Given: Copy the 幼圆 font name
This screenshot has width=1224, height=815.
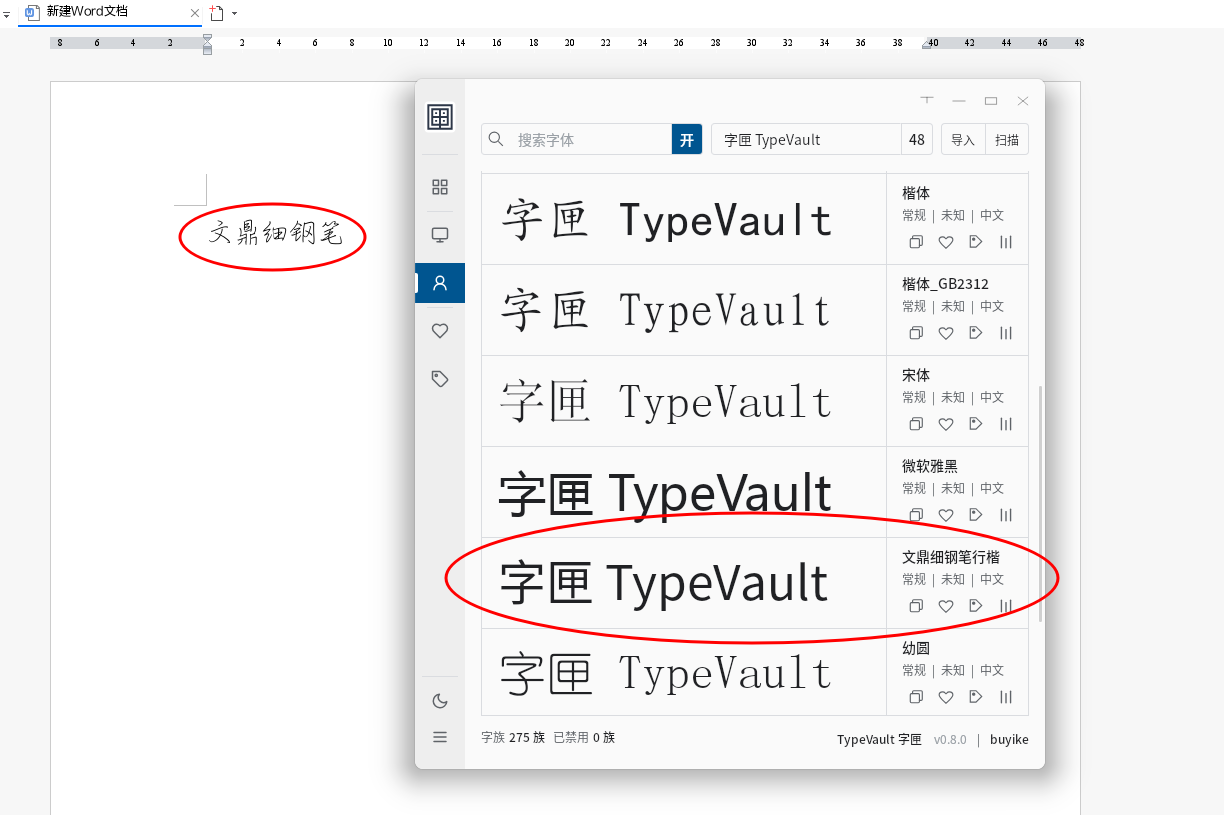Looking at the screenshot, I should [x=915, y=697].
